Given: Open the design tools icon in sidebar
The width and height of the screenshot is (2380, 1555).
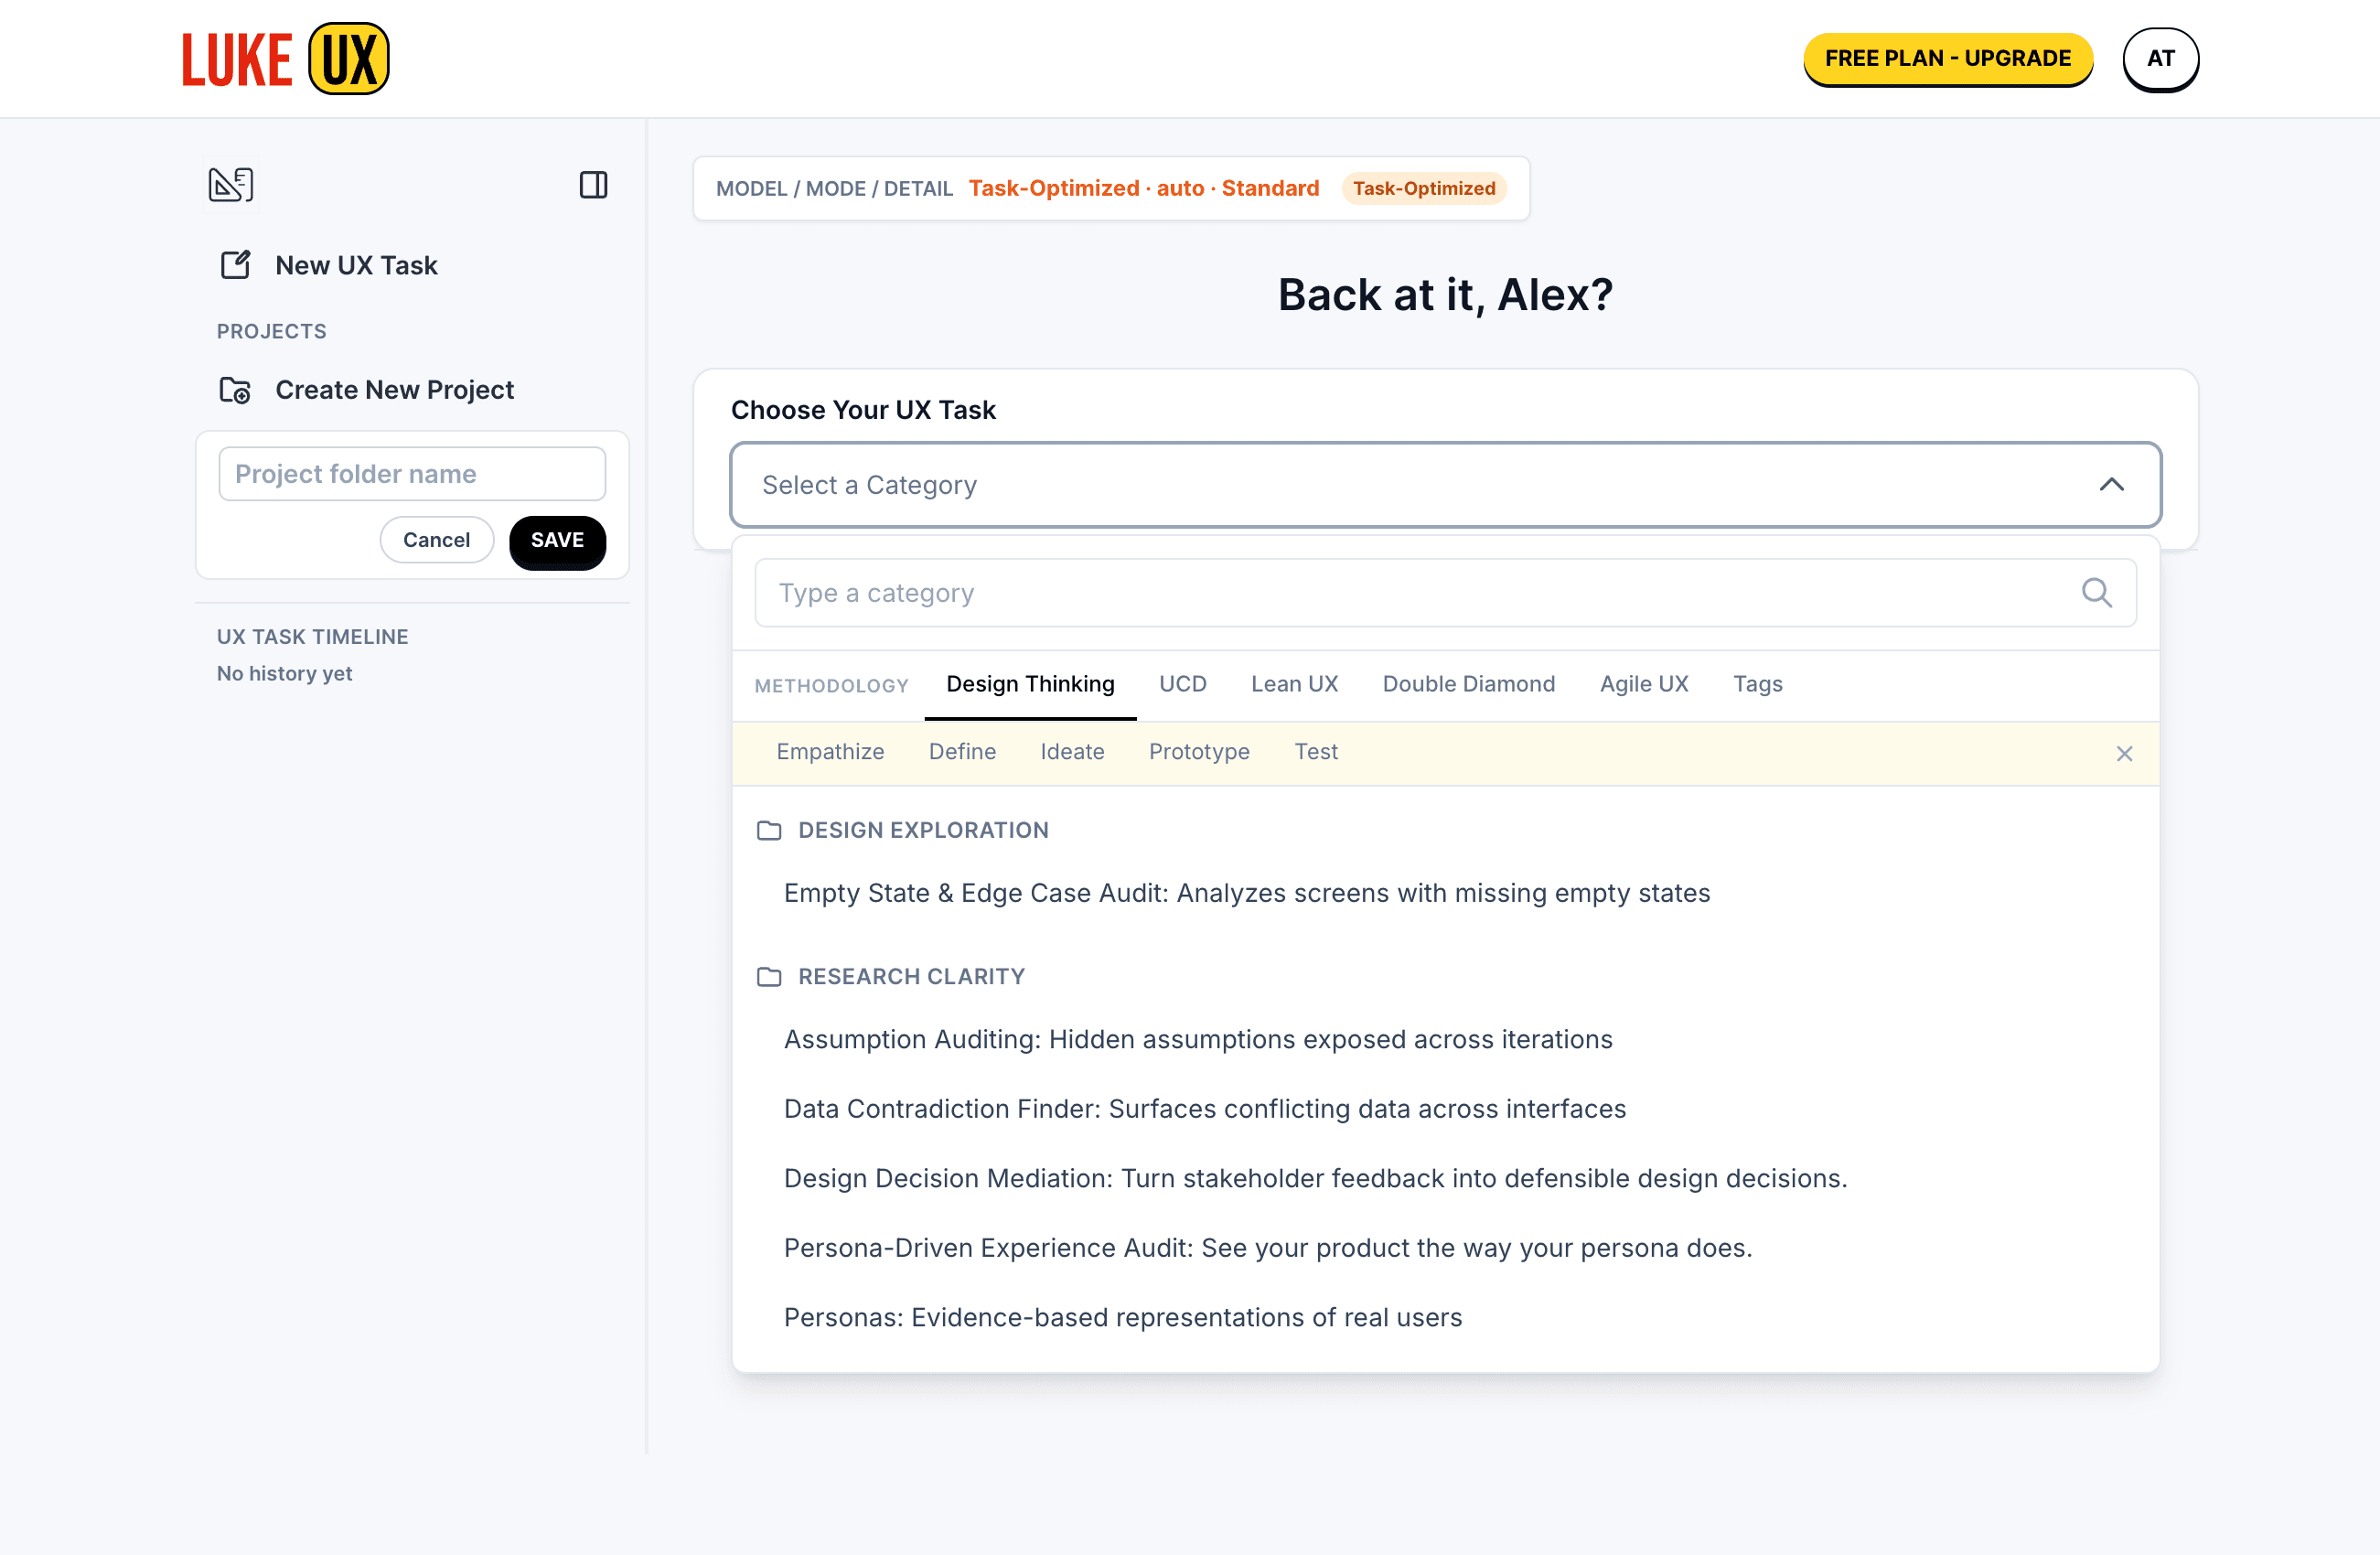Looking at the screenshot, I should click(x=231, y=185).
